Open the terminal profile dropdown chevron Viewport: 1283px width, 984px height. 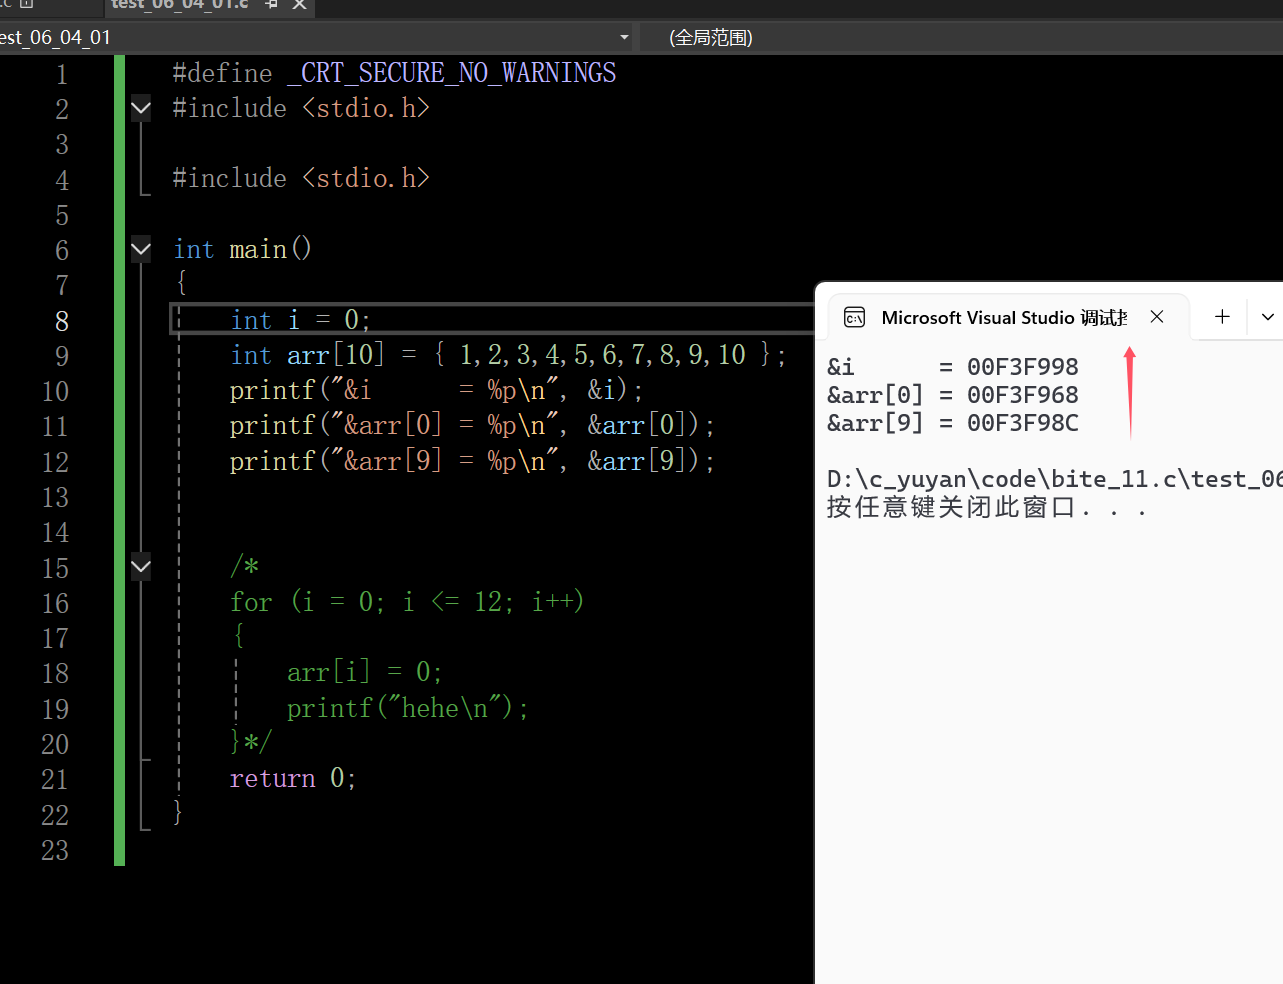click(x=1267, y=317)
